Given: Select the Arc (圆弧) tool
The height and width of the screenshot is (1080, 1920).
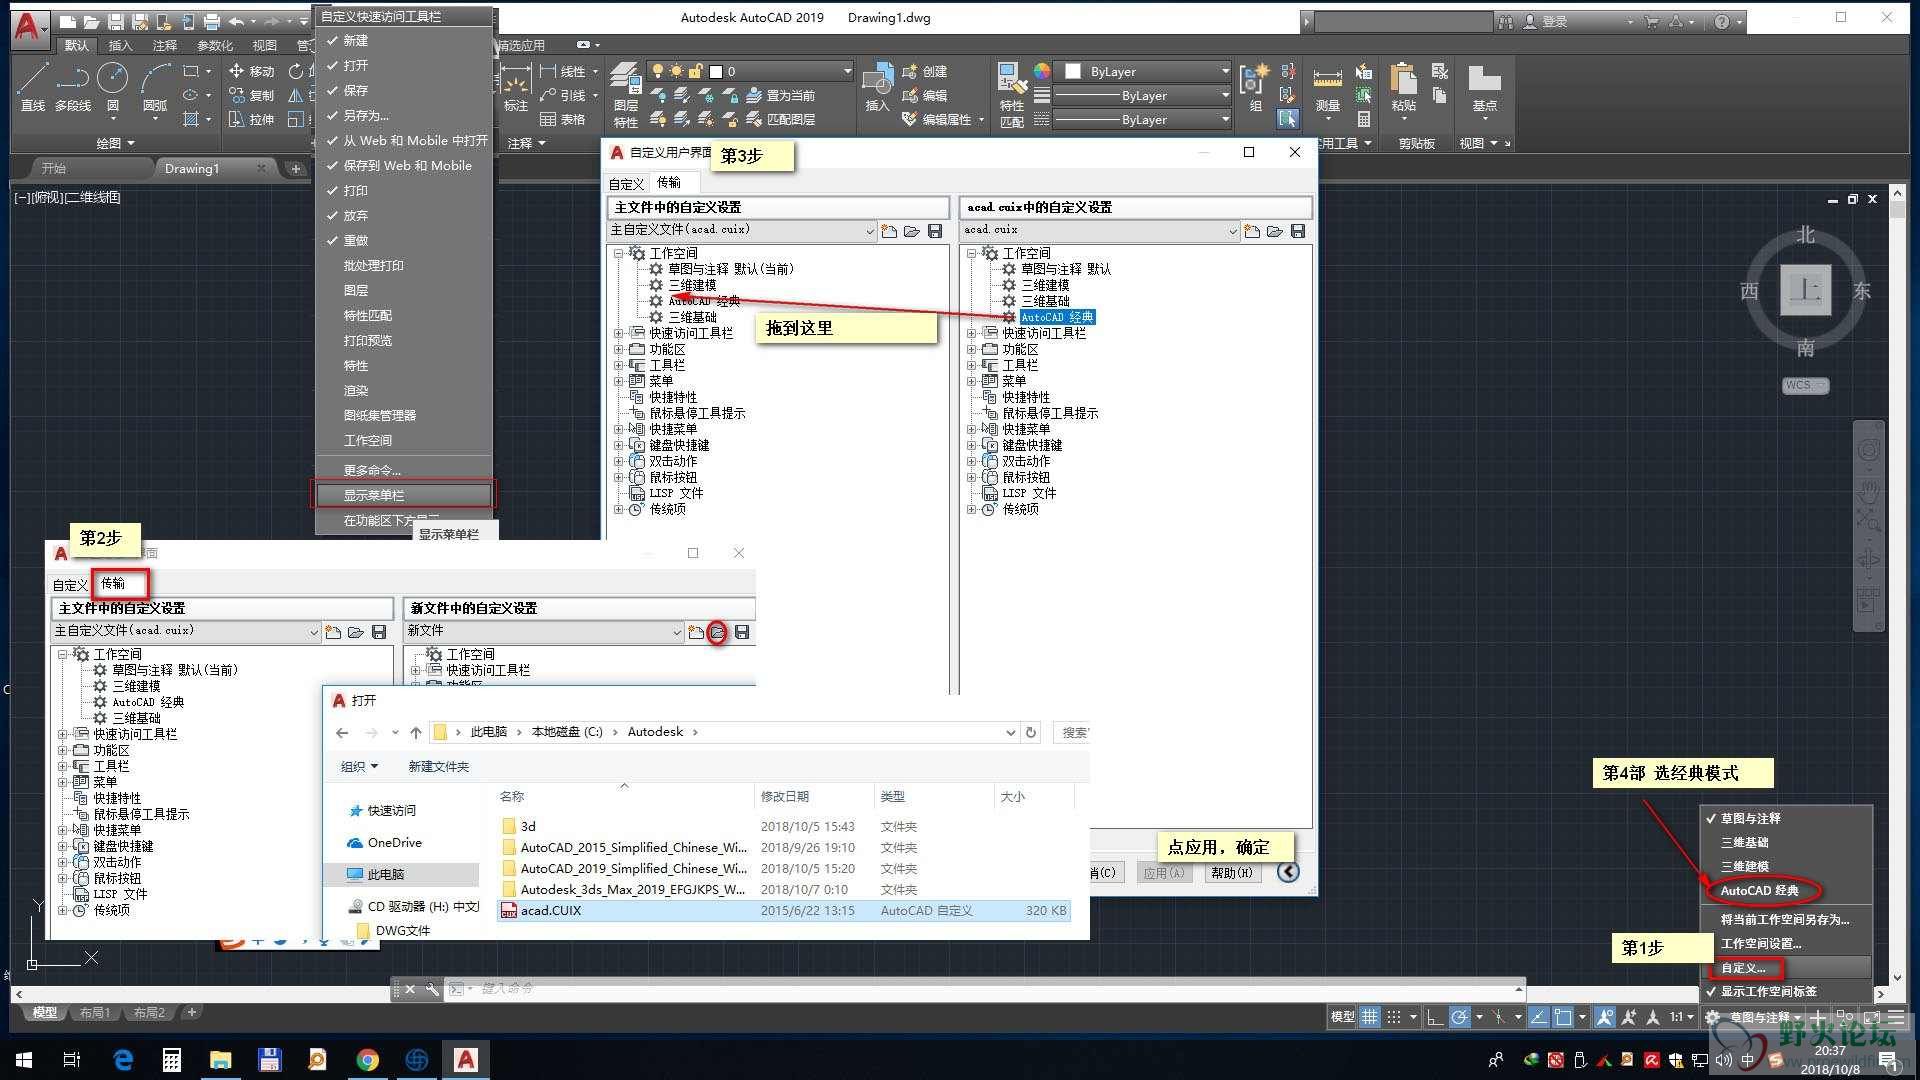Looking at the screenshot, I should coord(155,86).
